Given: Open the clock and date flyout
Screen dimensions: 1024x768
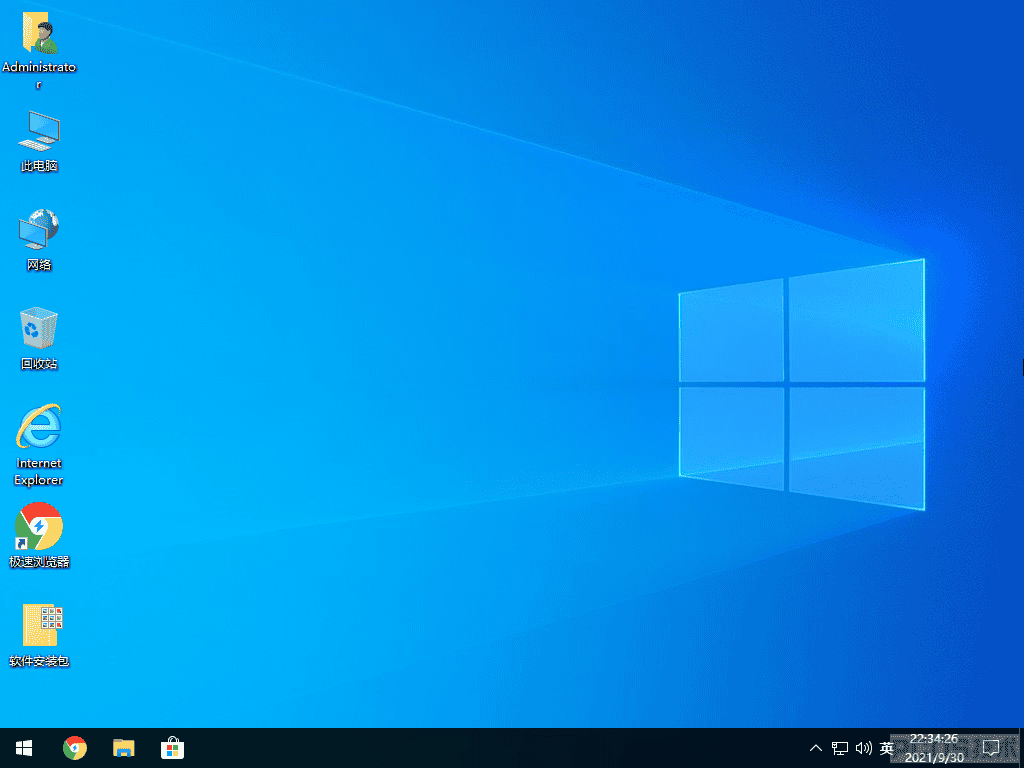Looking at the screenshot, I should pos(934,748).
